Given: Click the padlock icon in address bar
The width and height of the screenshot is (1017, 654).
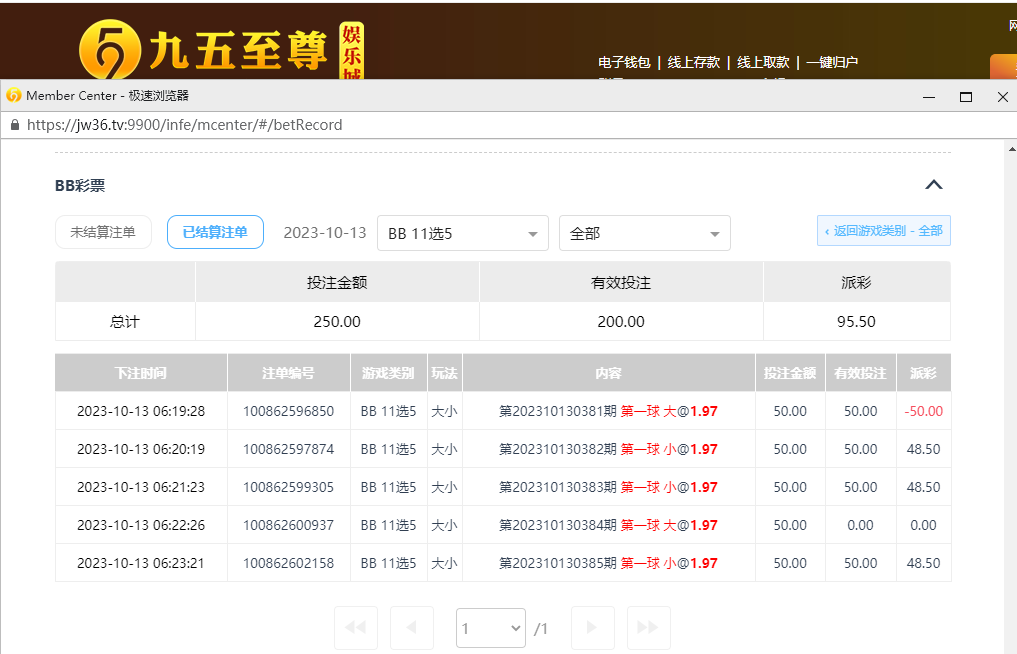Looking at the screenshot, I should [x=14, y=125].
